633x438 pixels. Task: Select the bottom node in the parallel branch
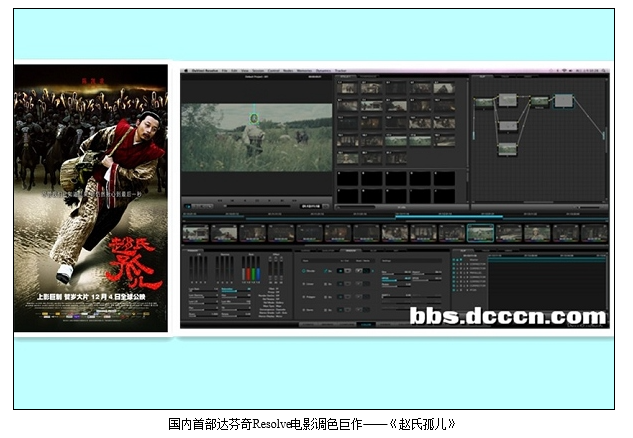(x=507, y=149)
